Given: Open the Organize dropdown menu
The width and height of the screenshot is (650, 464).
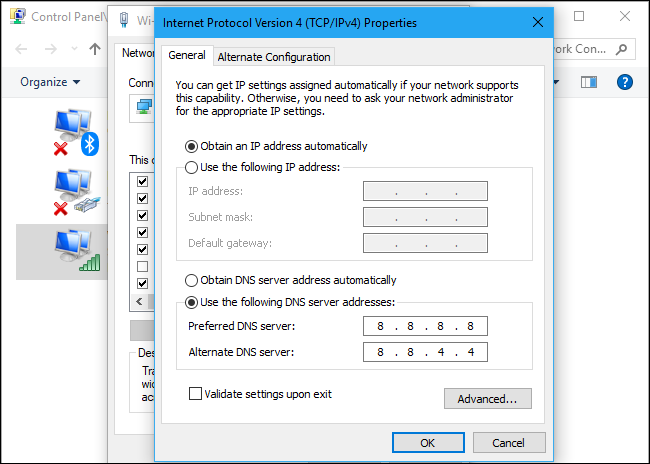Looking at the screenshot, I should tap(49, 82).
